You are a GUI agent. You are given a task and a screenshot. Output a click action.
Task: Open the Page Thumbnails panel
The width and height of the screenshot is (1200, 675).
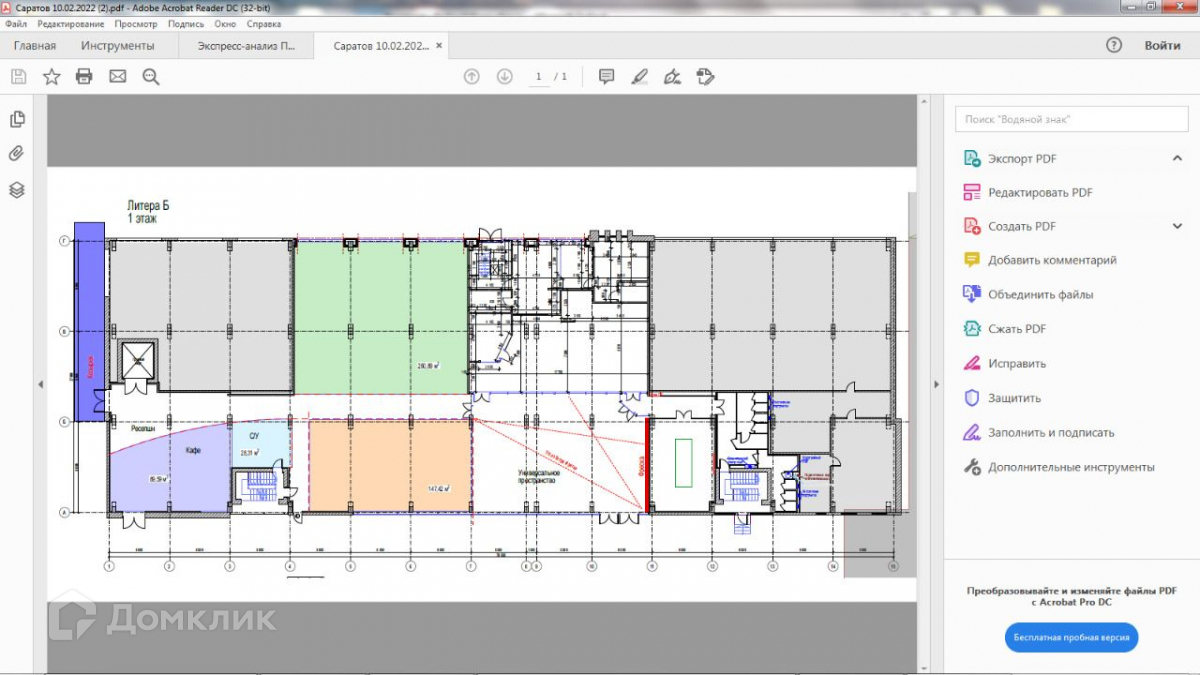(x=17, y=119)
